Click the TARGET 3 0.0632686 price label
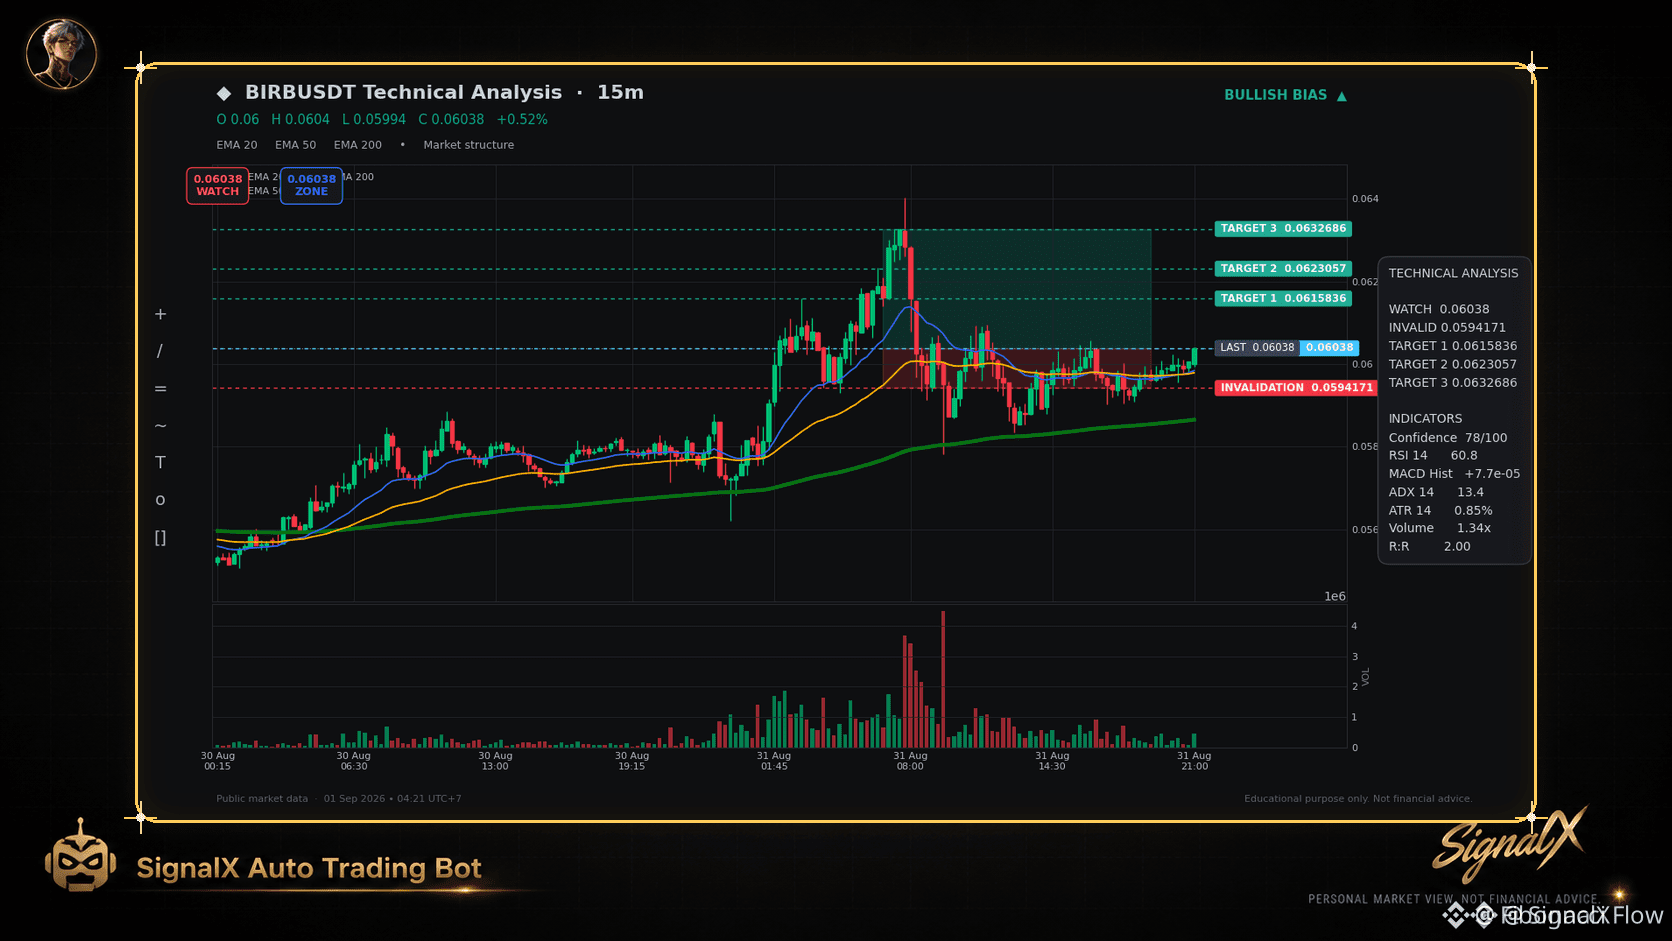The height and width of the screenshot is (941, 1672). point(1283,229)
